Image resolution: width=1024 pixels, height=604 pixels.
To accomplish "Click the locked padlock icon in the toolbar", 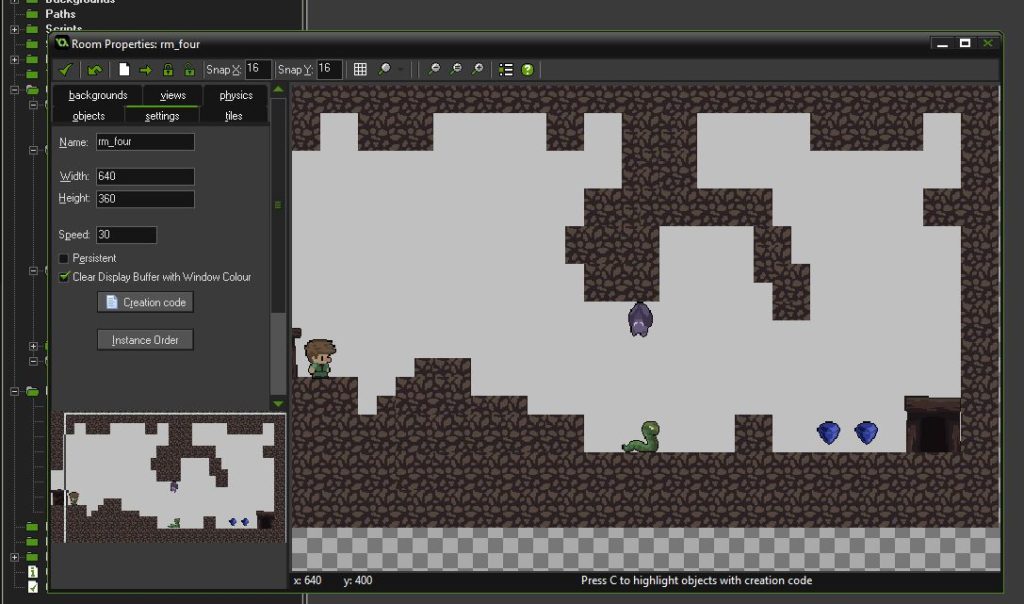I will coord(169,69).
